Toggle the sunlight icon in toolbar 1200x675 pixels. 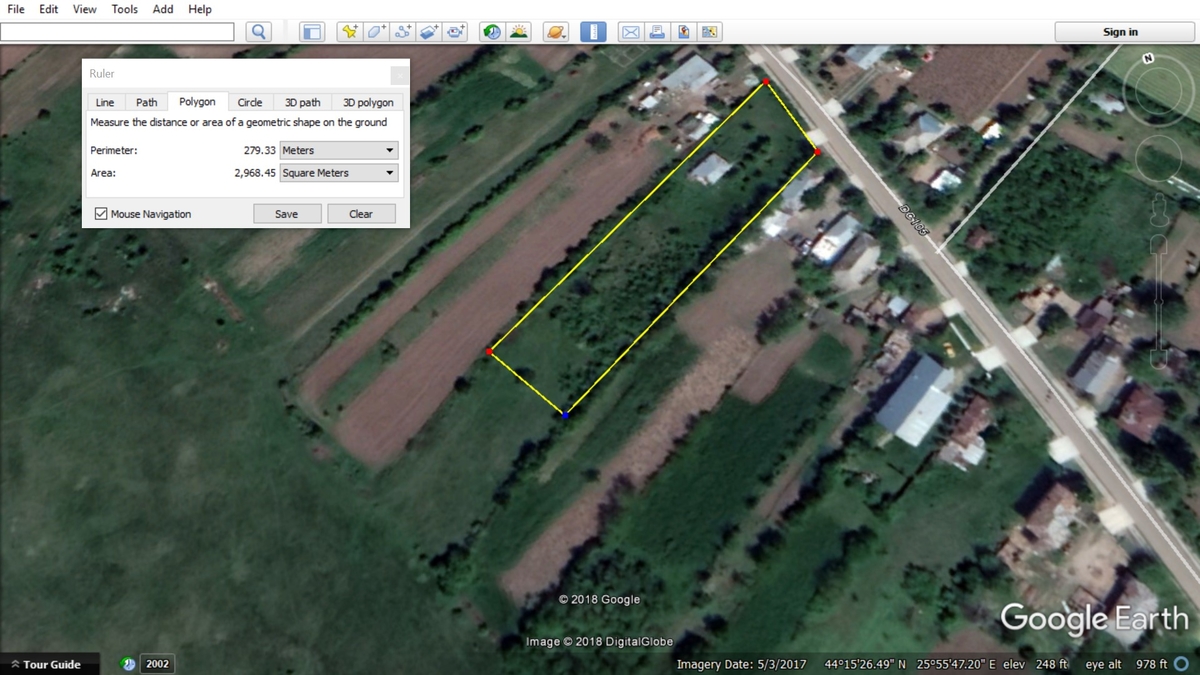pyautogui.click(x=519, y=32)
